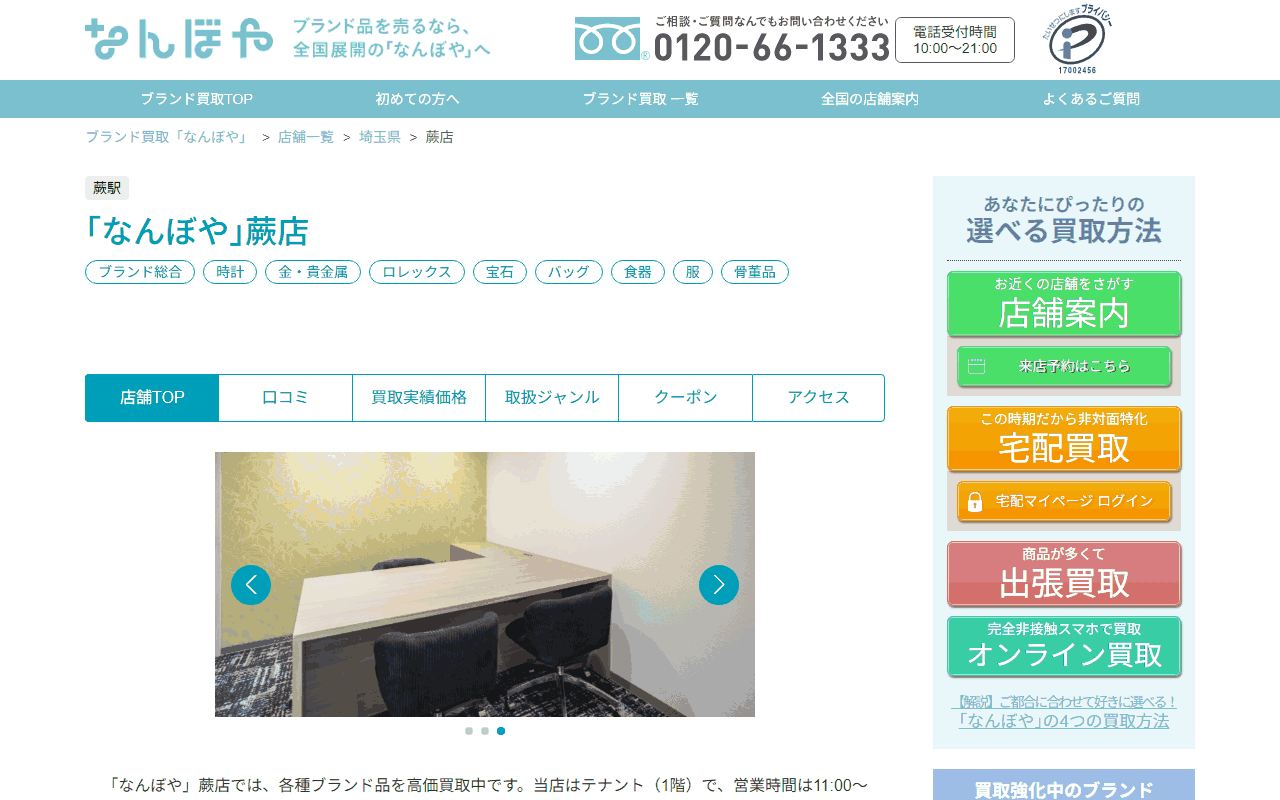The height and width of the screenshot is (800, 1280).
Task: Follow the 店舗一覧 breadcrumb link
Action: click(x=306, y=137)
